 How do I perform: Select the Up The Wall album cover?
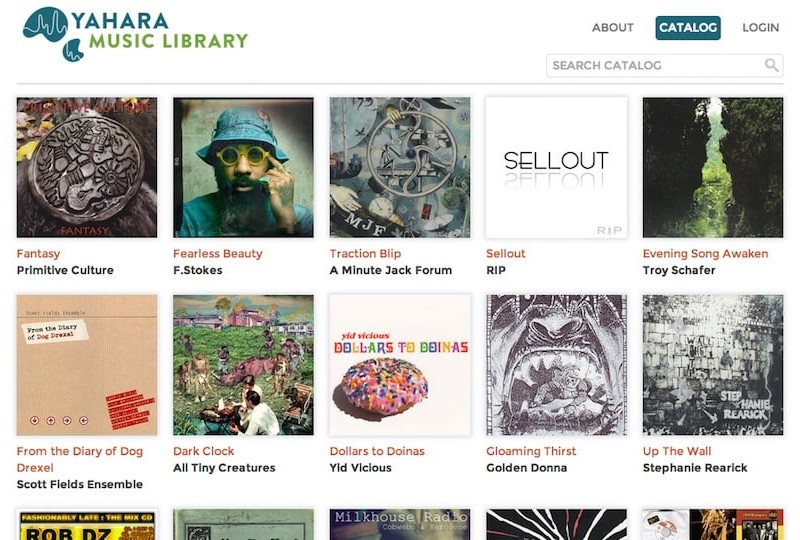713,365
